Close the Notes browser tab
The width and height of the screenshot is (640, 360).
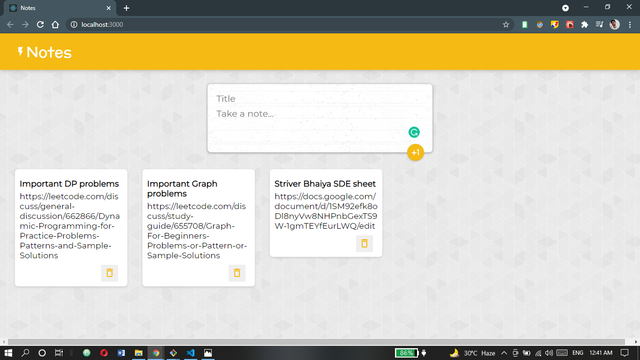coord(109,8)
